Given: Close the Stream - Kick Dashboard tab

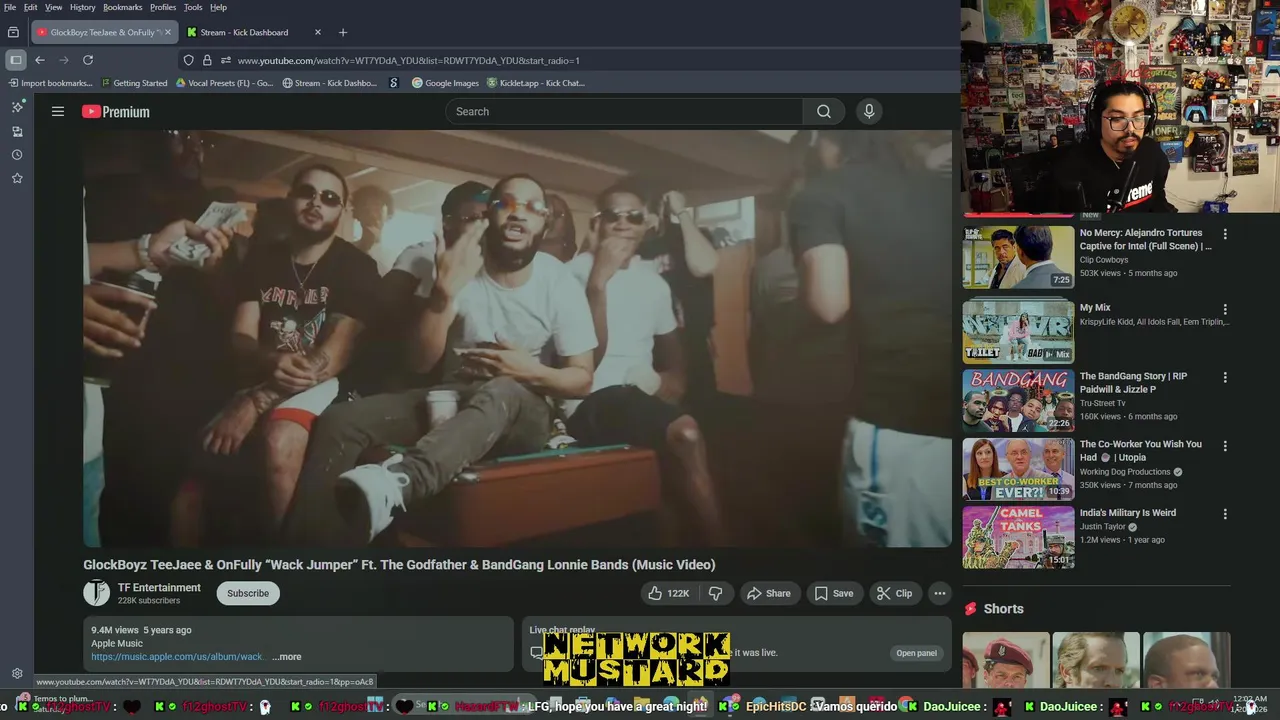Looking at the screenshot, I should pyautogui.click(x=318, y=32).
